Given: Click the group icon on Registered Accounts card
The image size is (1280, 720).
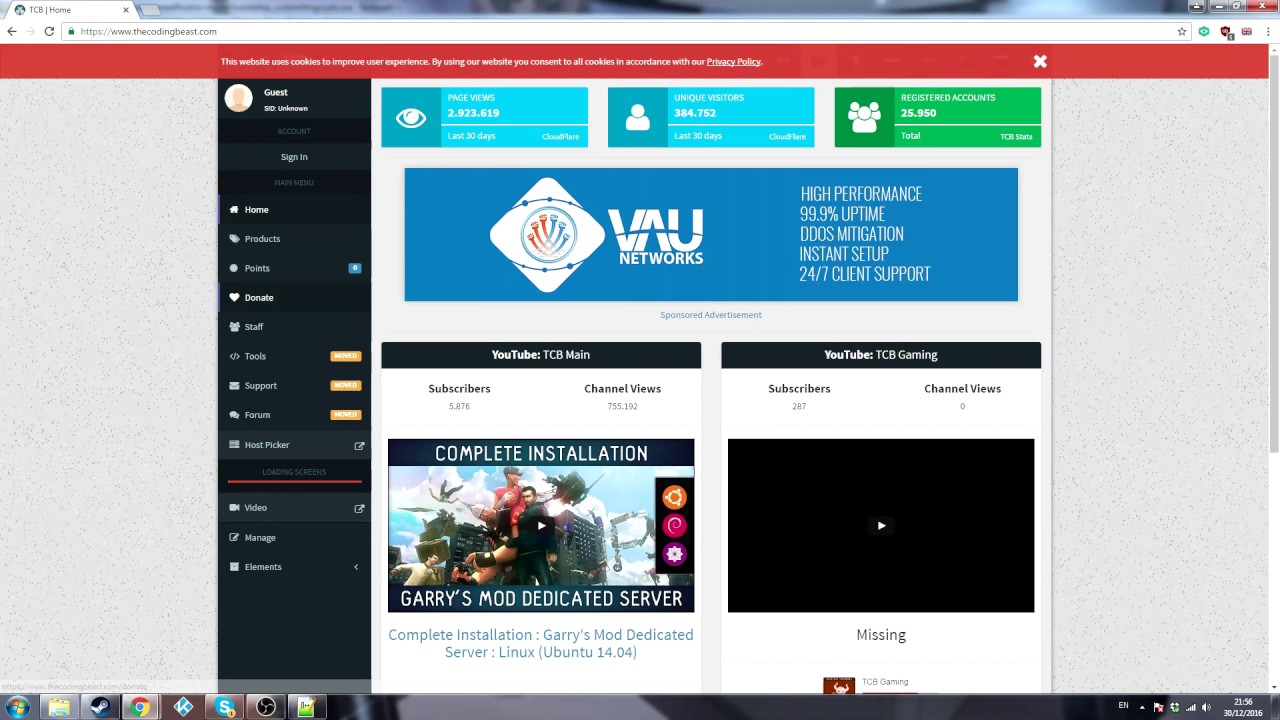Looking at the screenshot, I should [864, 118].
